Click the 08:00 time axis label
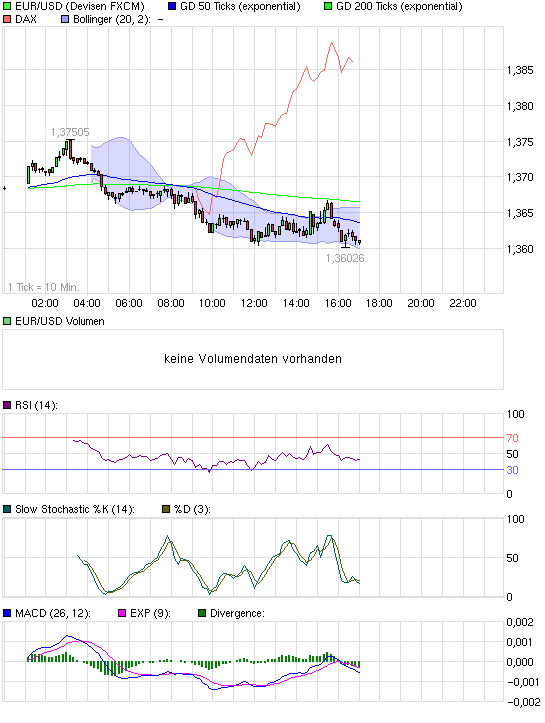545x723 pixels. pyautogui.click(x=171, y=303)
